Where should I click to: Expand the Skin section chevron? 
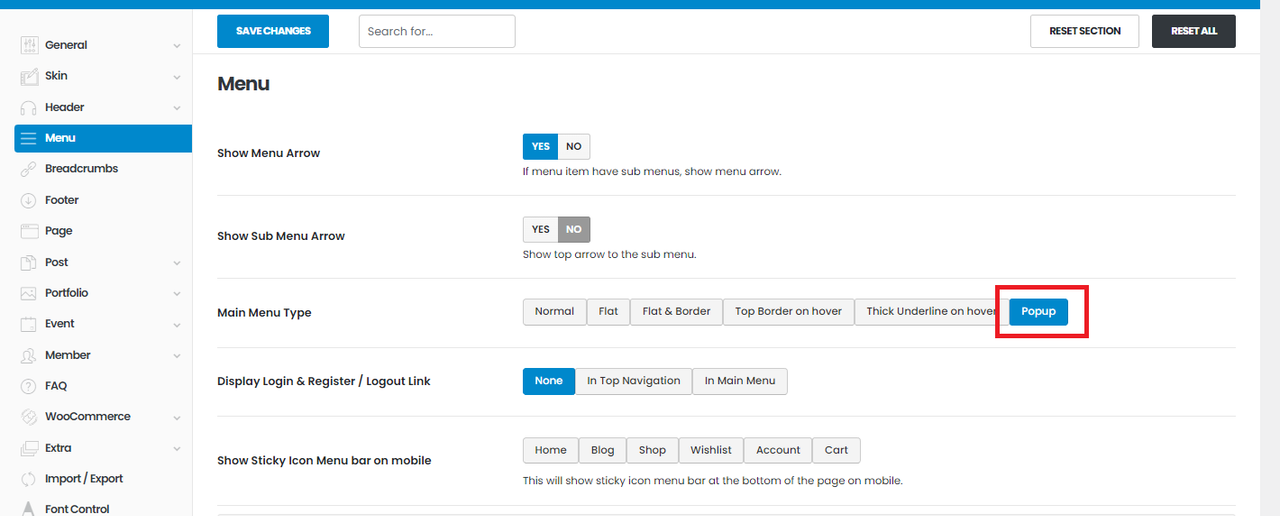pyautogui.click(x=177, y=77)
